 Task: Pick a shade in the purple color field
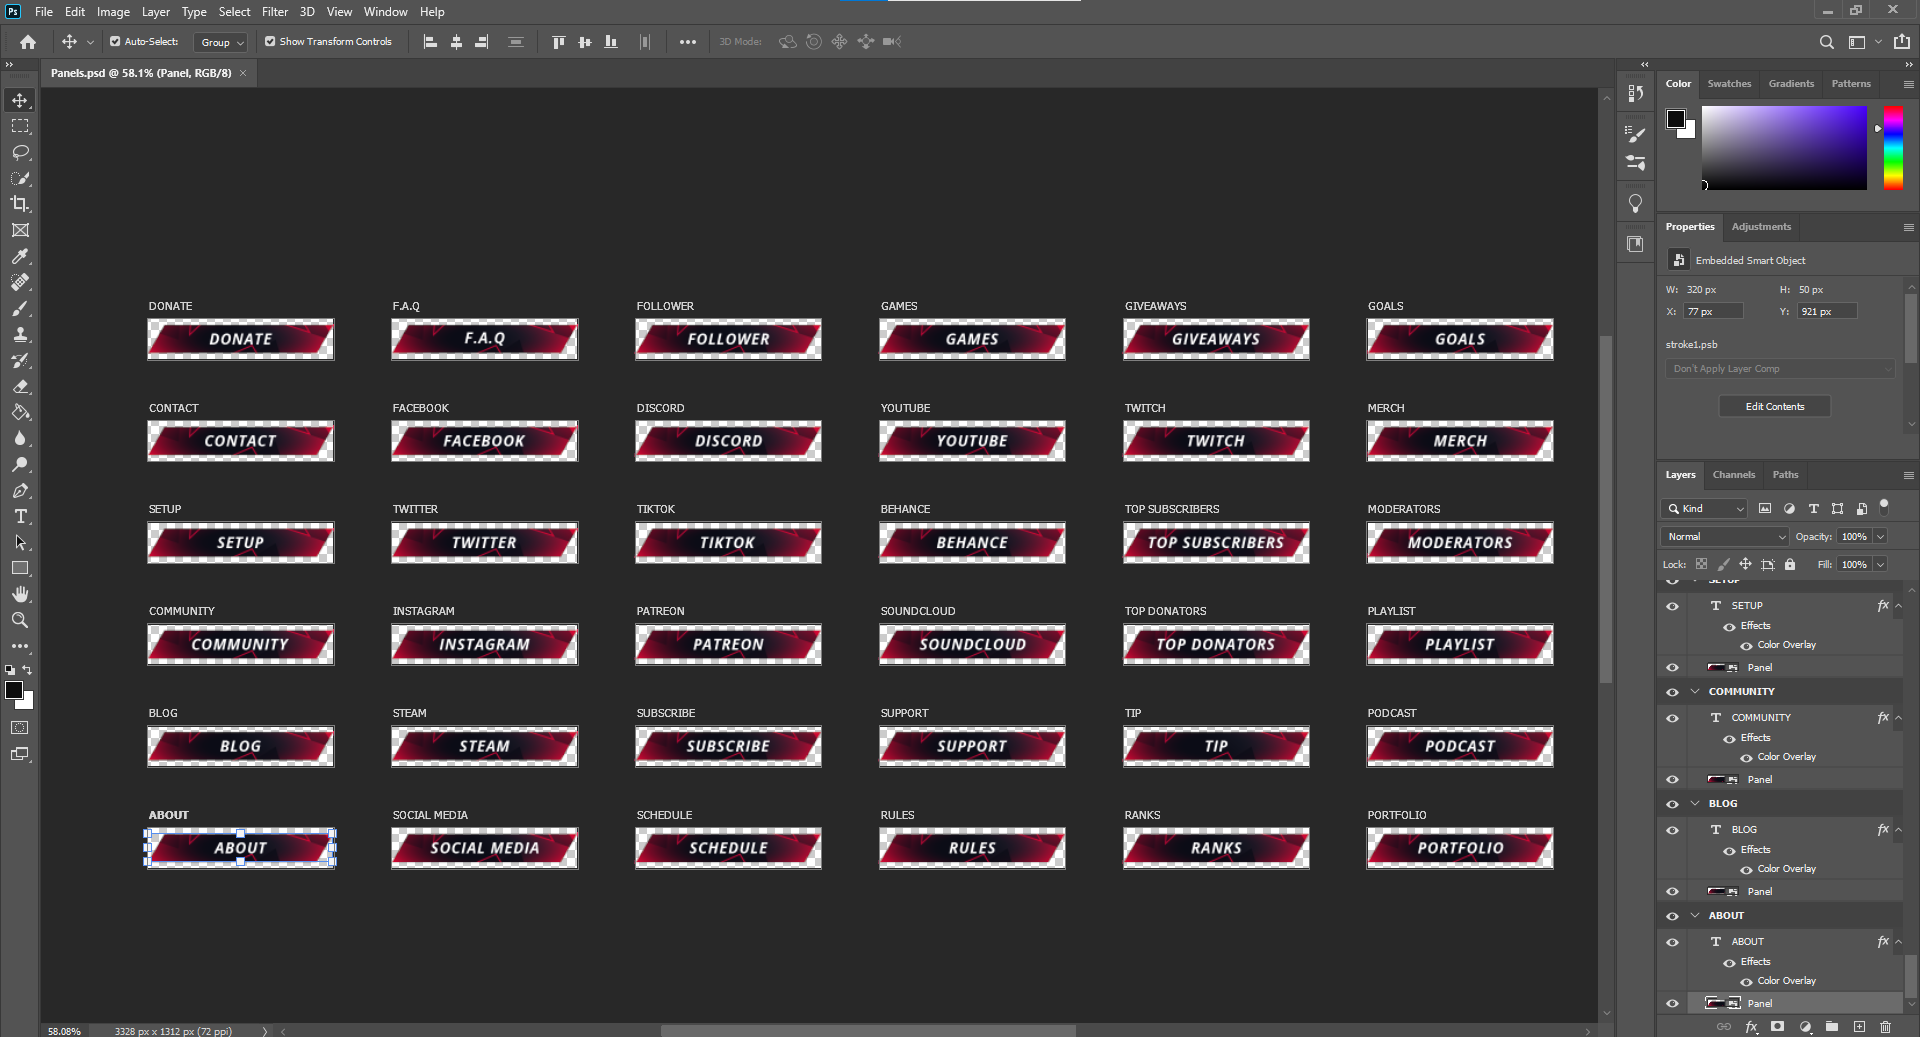pos(1784,147)
